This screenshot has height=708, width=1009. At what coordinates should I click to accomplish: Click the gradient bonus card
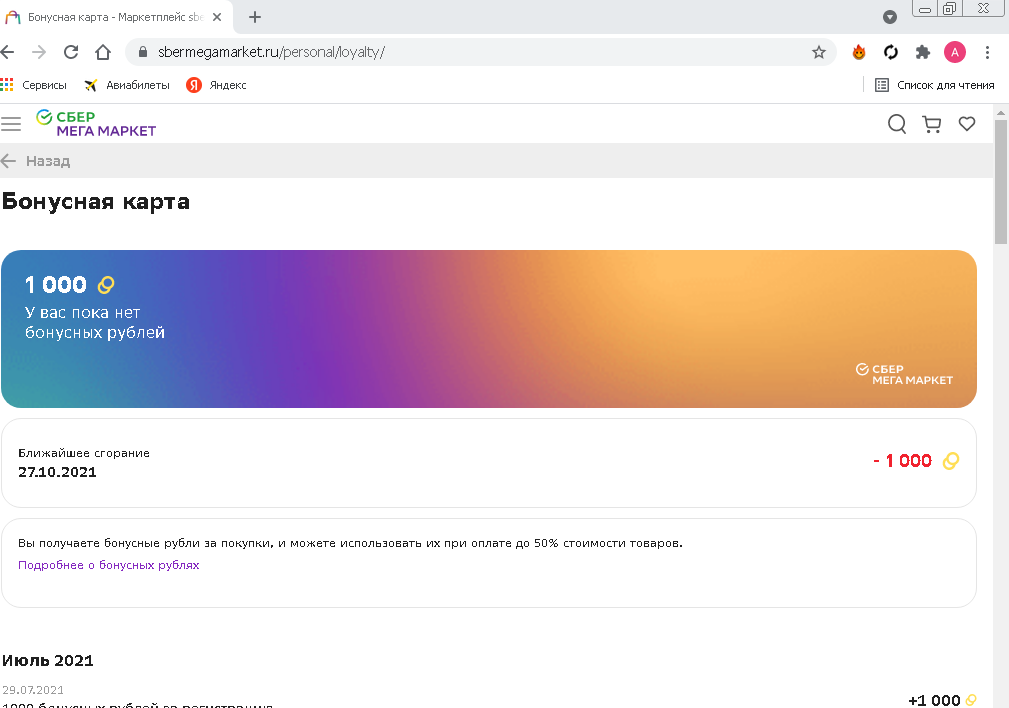489,329
